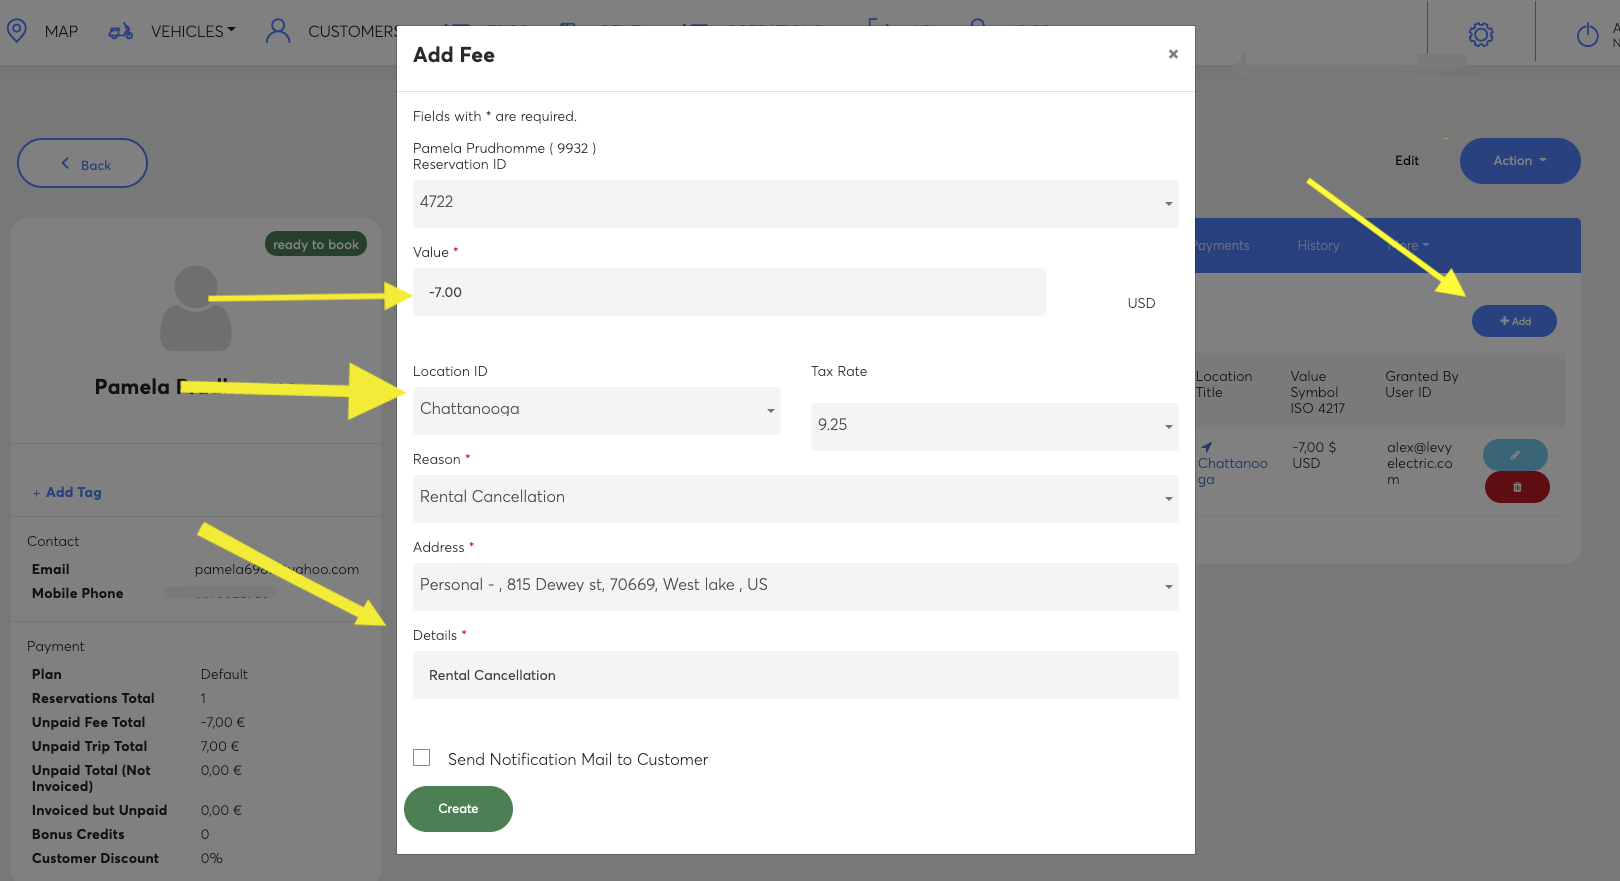This screenshot has height=881, width=1620.
Task: Click the Details text field
Action: pyautogui.click(x=795, y=675)
